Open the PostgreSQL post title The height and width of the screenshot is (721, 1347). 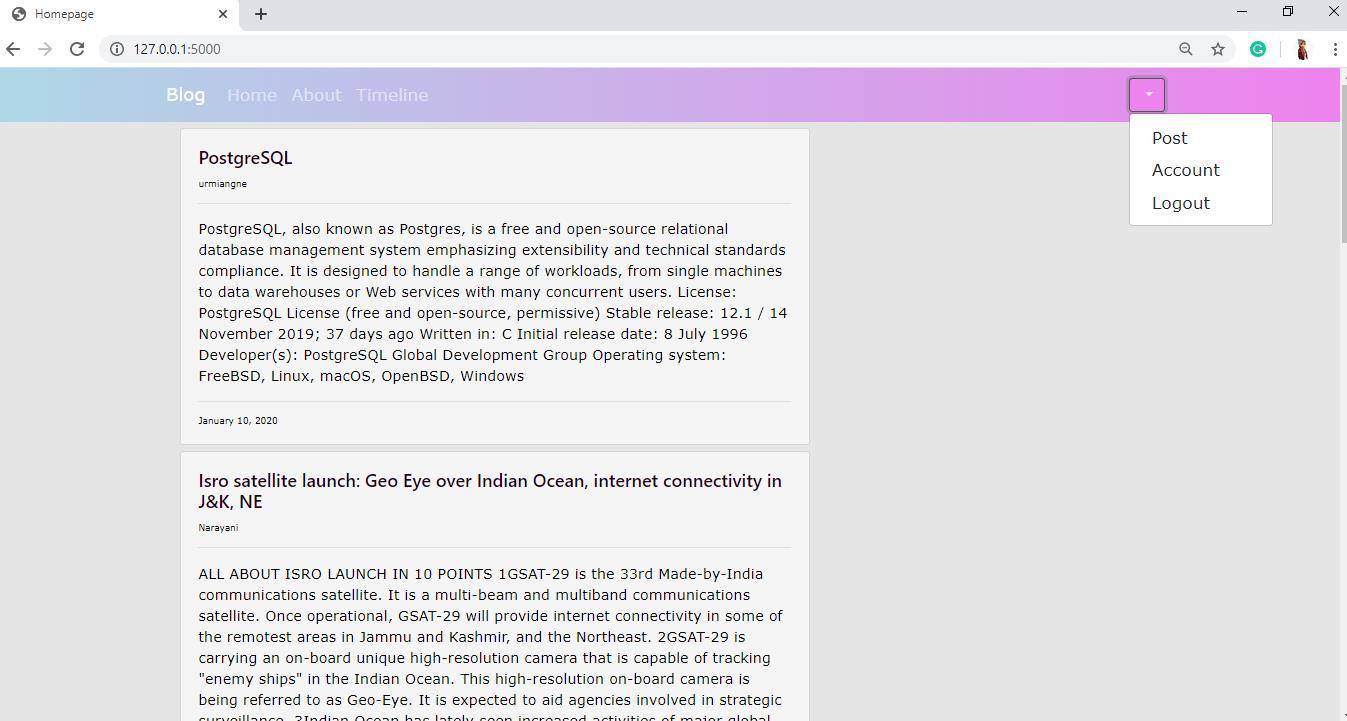tap(245, 158)
